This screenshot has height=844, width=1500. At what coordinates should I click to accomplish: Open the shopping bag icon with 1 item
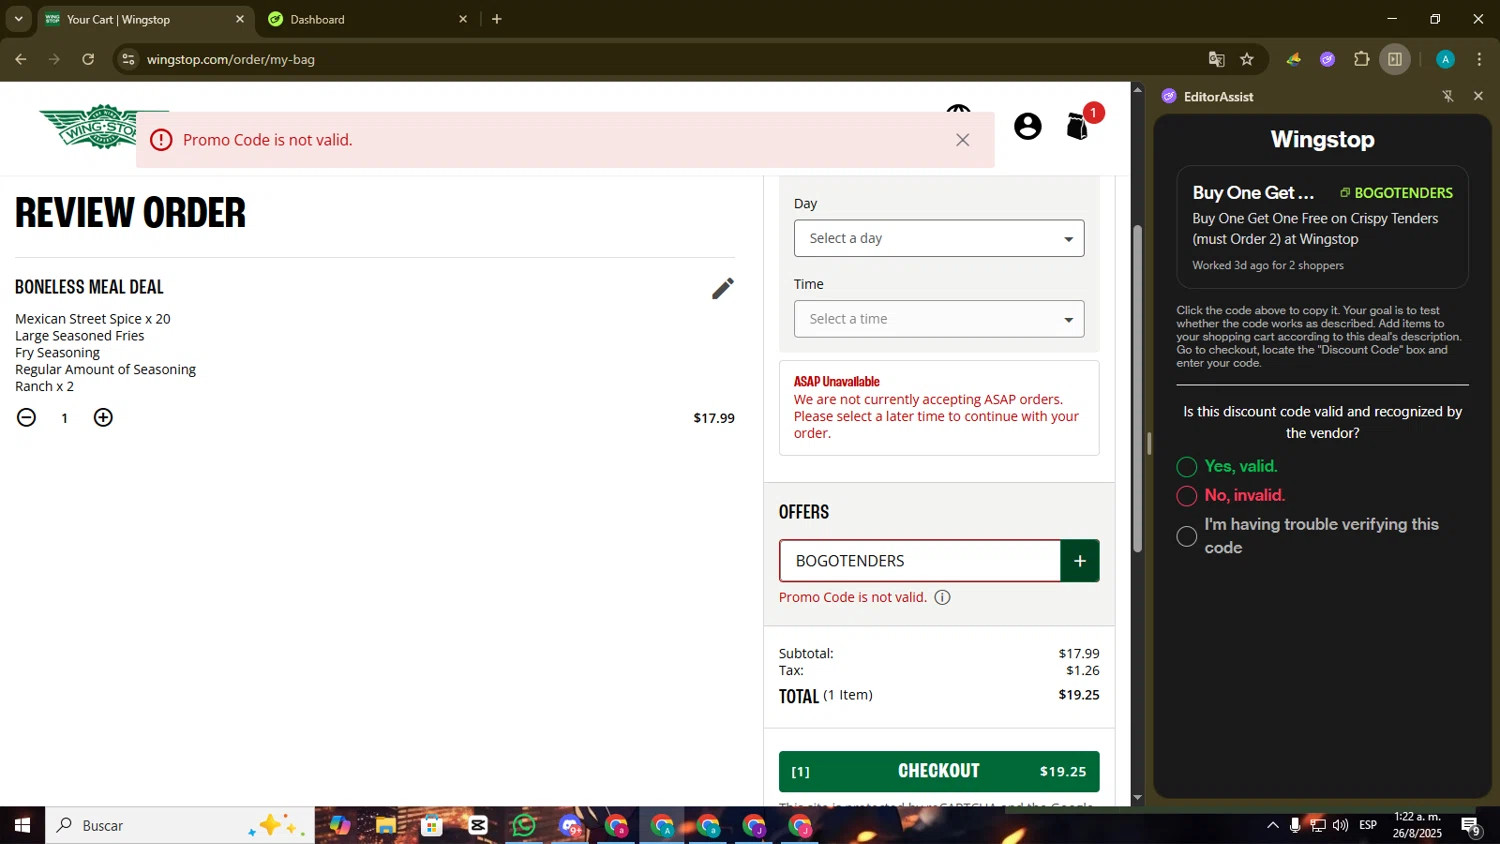tap(1078, 126)
